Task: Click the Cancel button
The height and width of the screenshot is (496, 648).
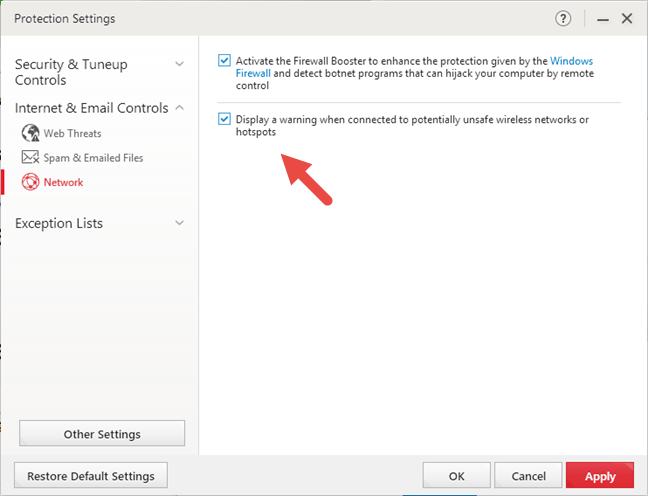Action: 528,476
